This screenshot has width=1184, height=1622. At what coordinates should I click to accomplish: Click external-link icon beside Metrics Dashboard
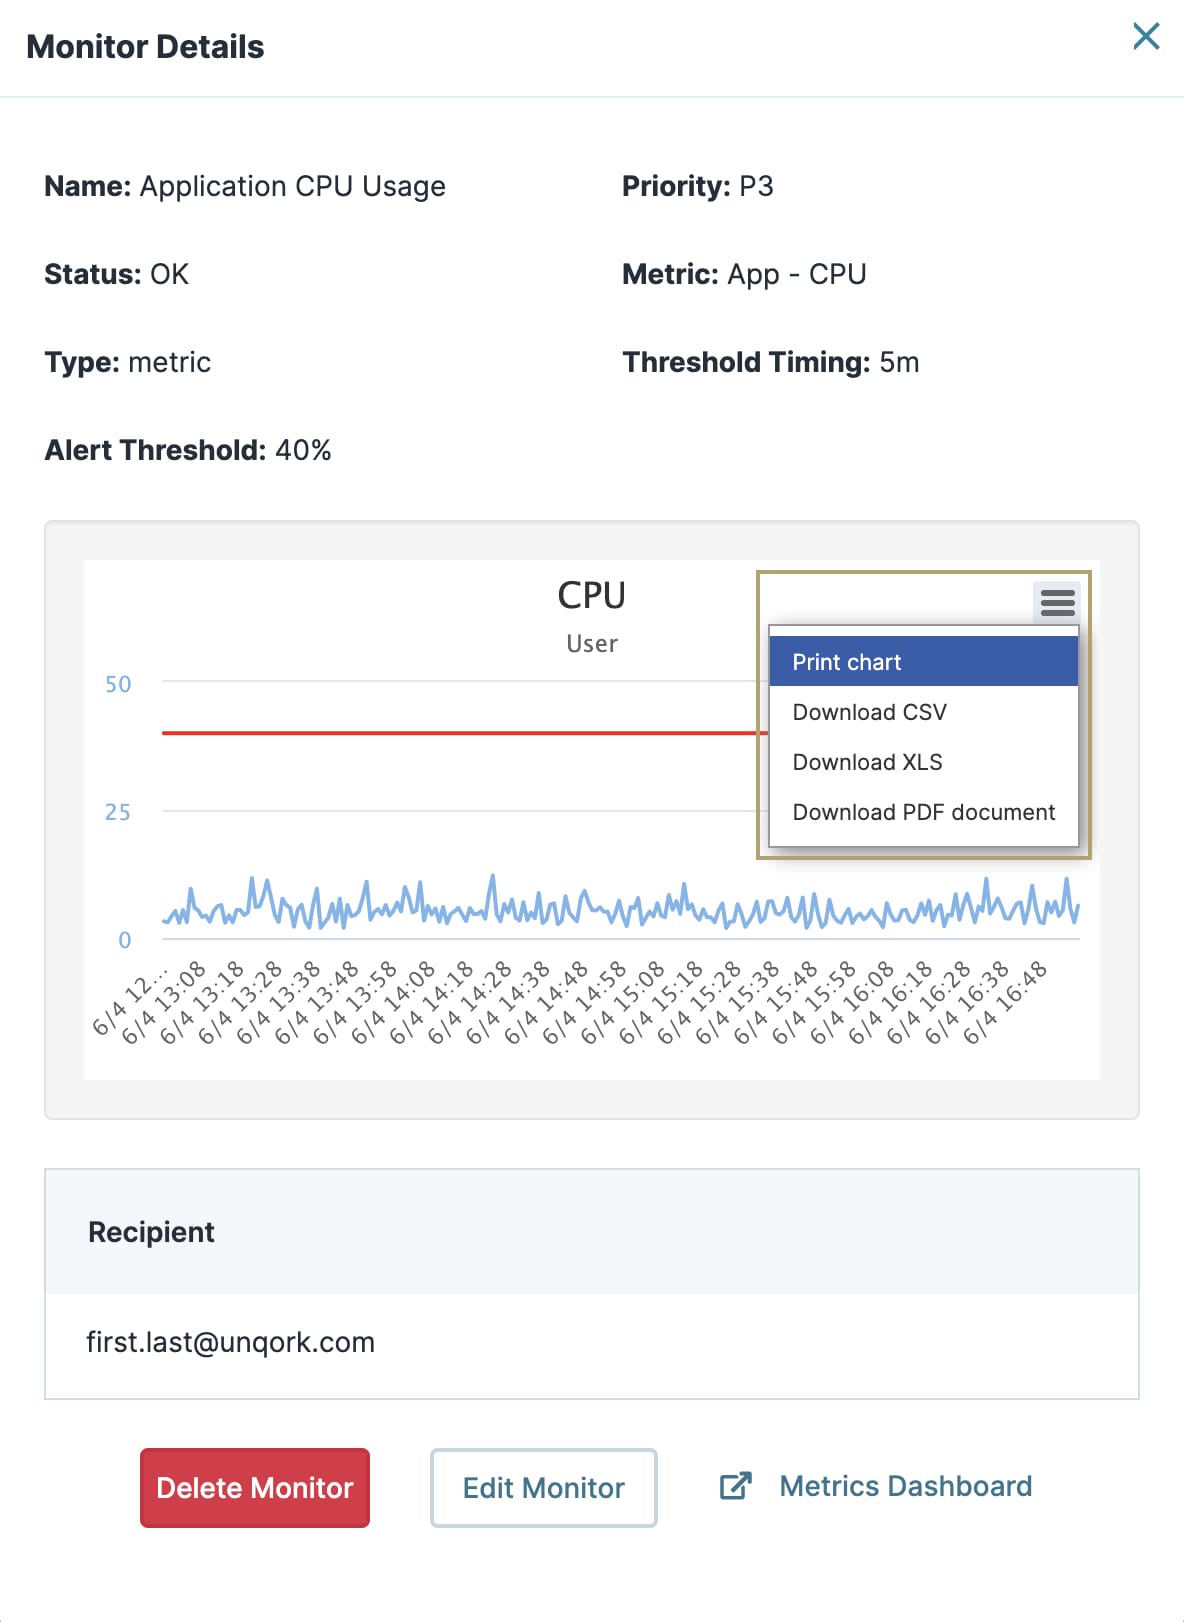click(x=735, y=1486)
